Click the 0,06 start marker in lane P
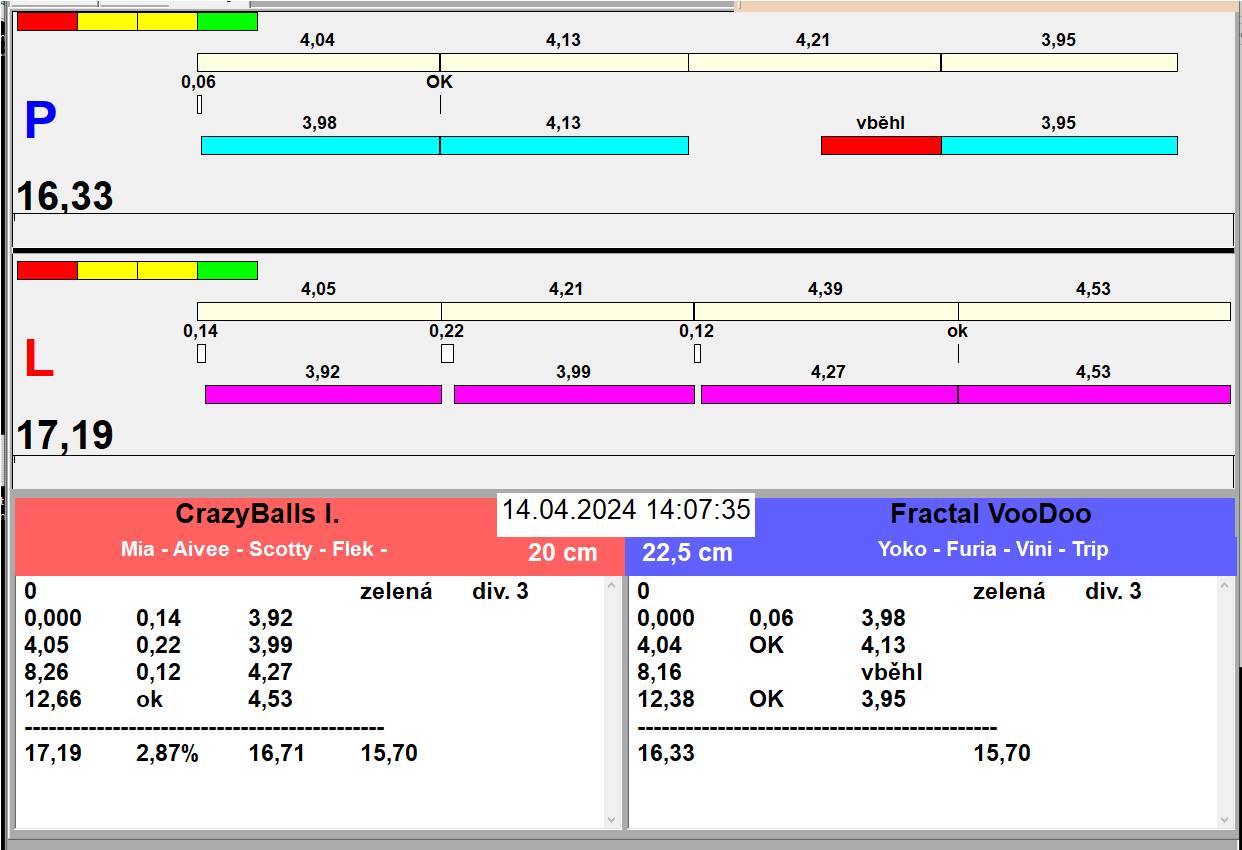 (x=200, y=104)
